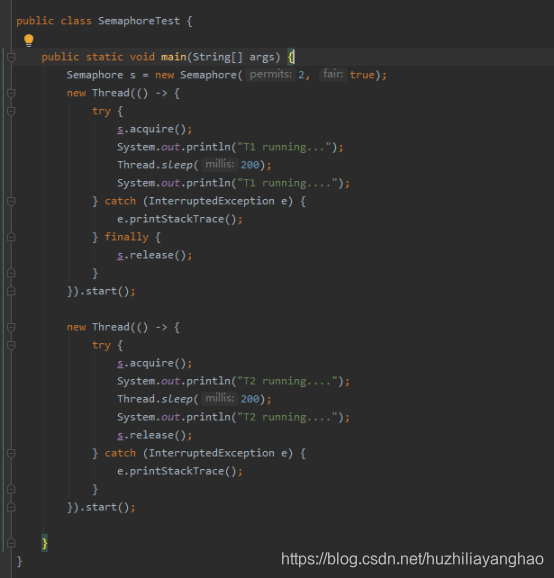The width and height of the screenshot is (554, 578).
Task: Fold the try block above T1 println lines
Action: (x=11, y=111)
